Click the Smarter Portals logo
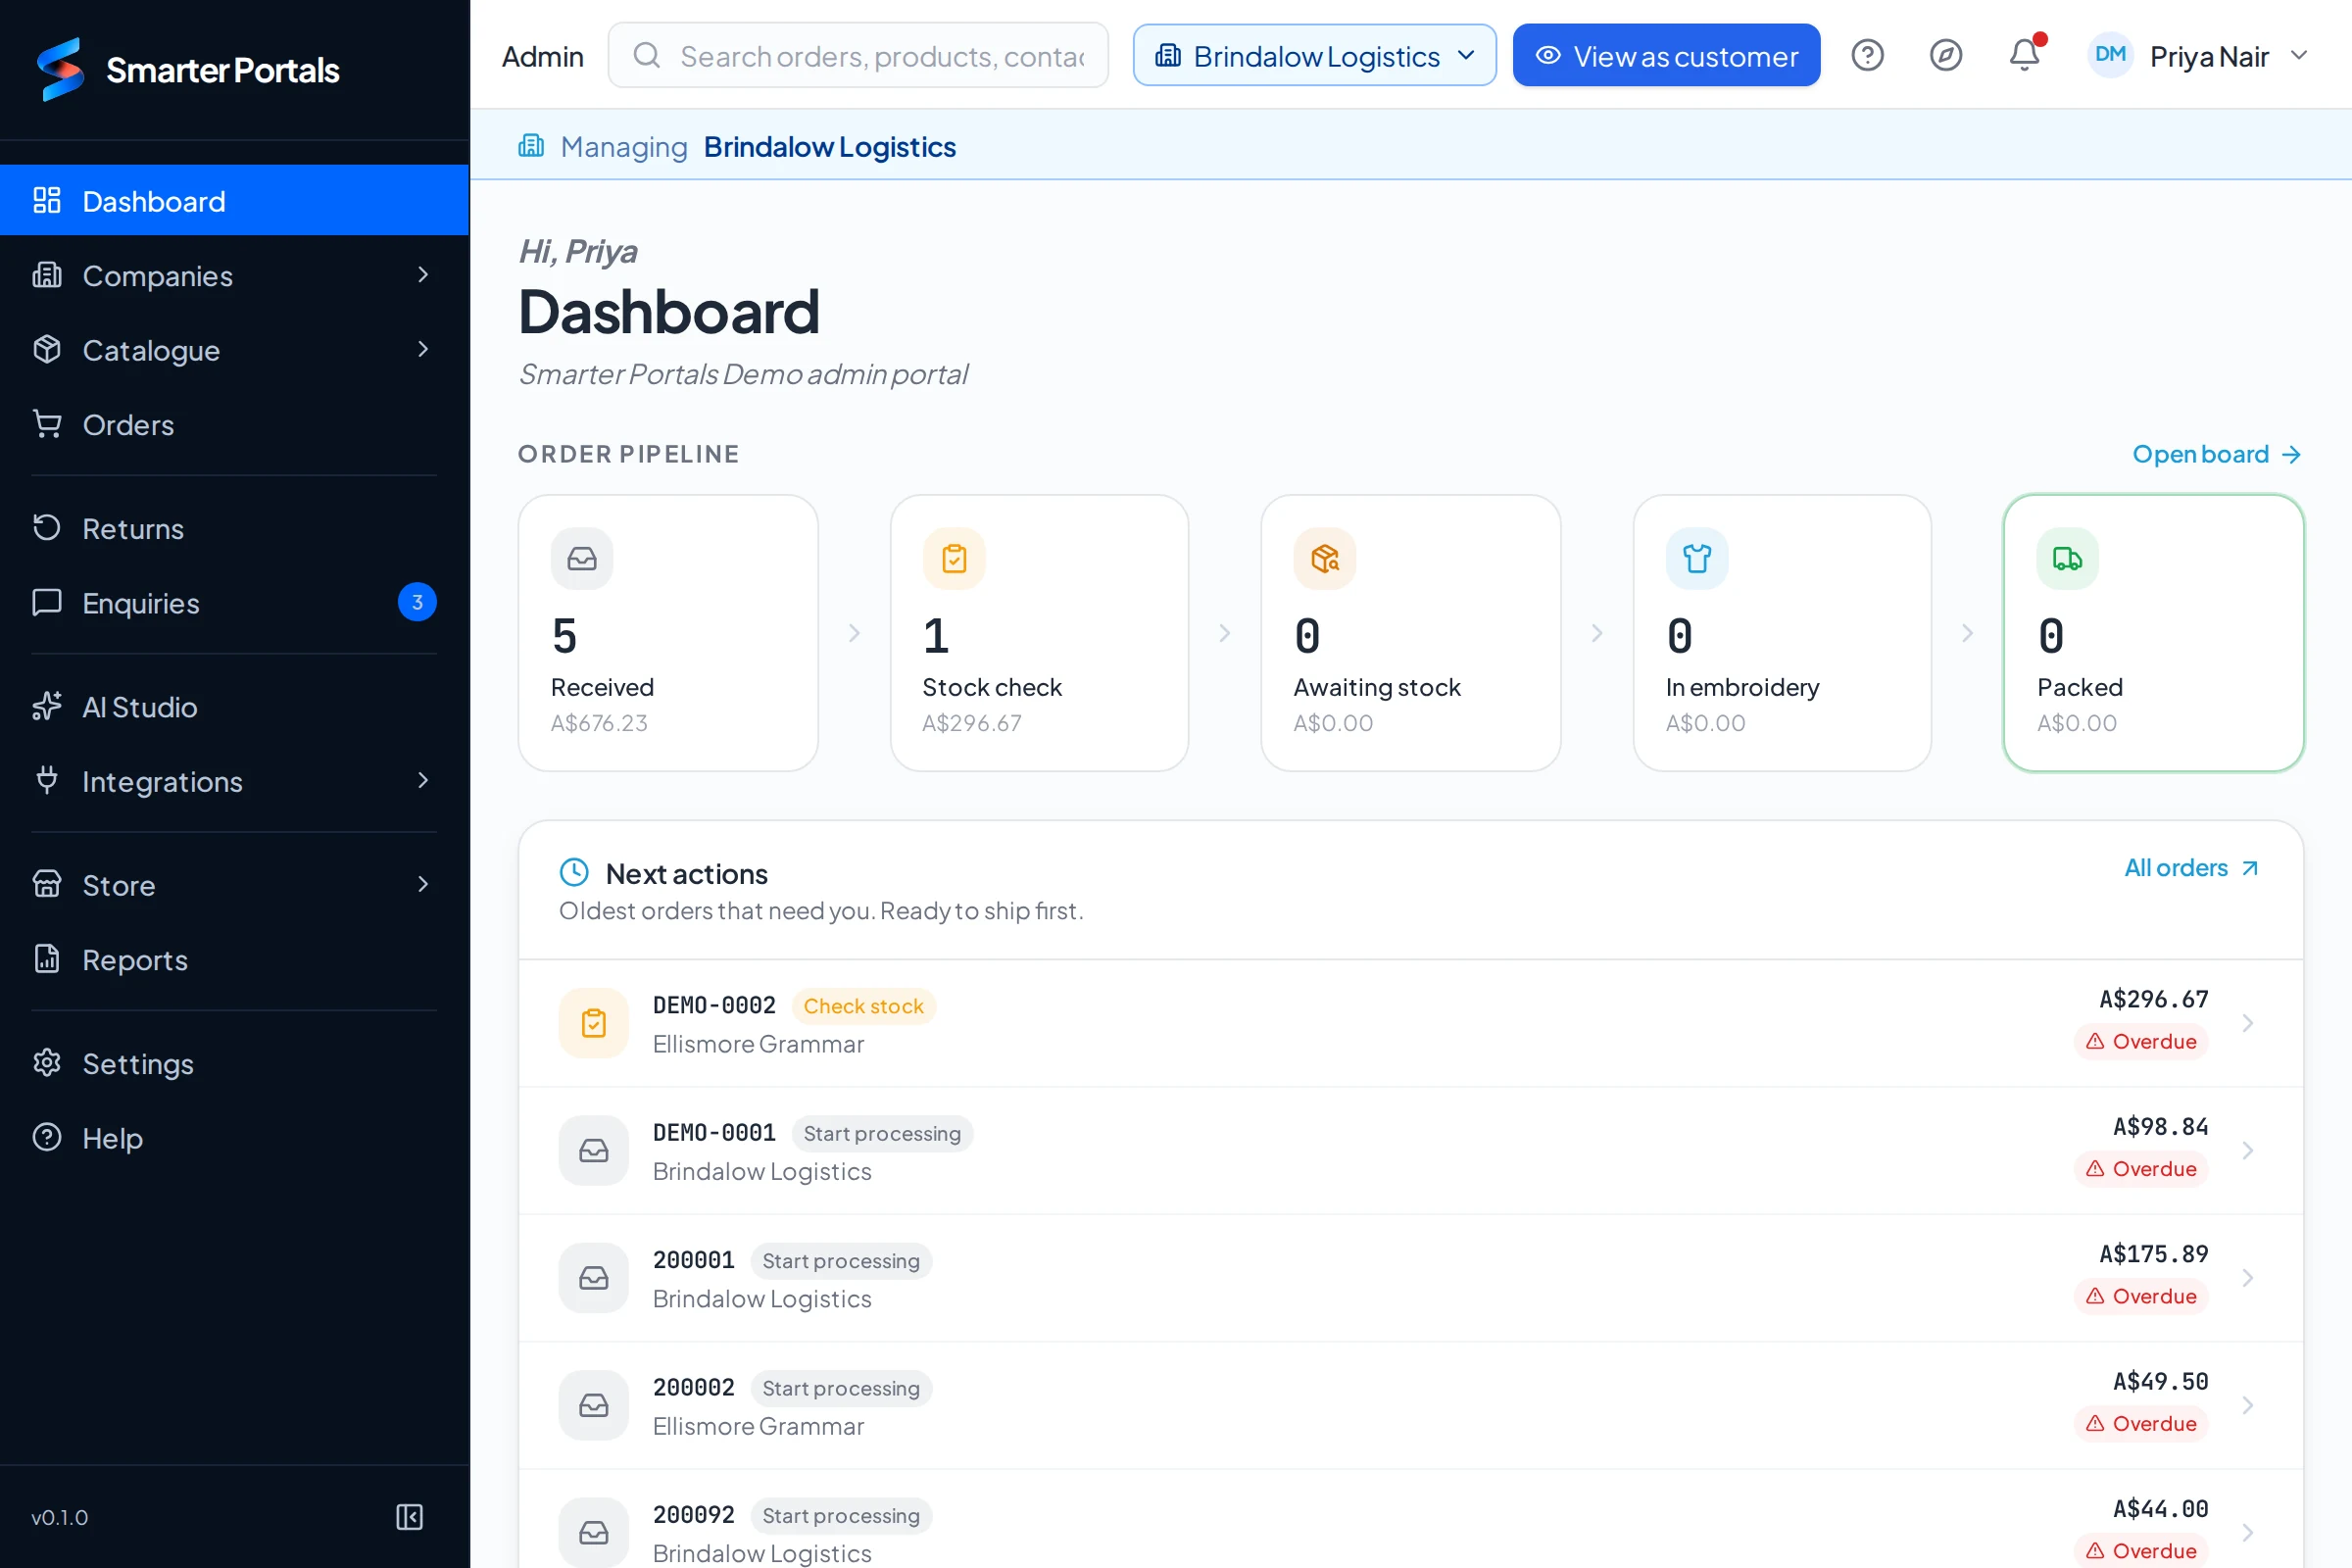The image size is (2352, 1568). click(x=187, y=69)
